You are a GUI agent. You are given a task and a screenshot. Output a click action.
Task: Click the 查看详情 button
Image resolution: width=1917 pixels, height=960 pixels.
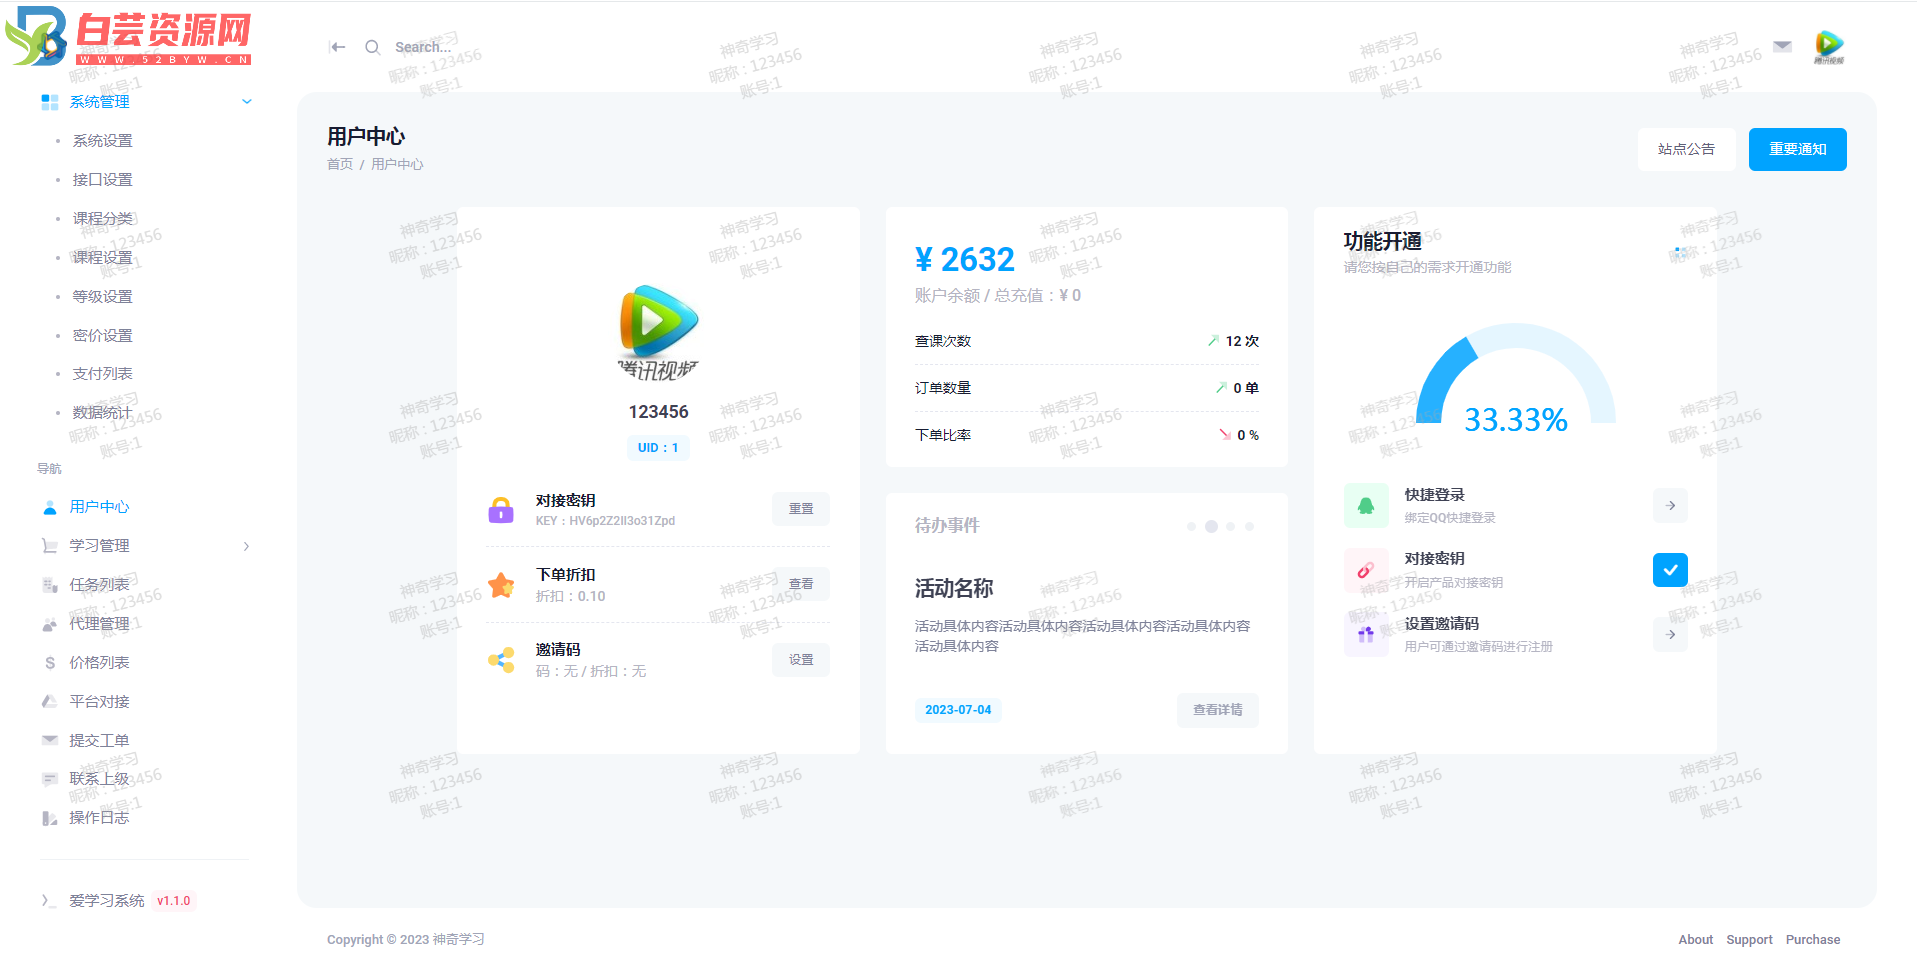pos(1217,710)
